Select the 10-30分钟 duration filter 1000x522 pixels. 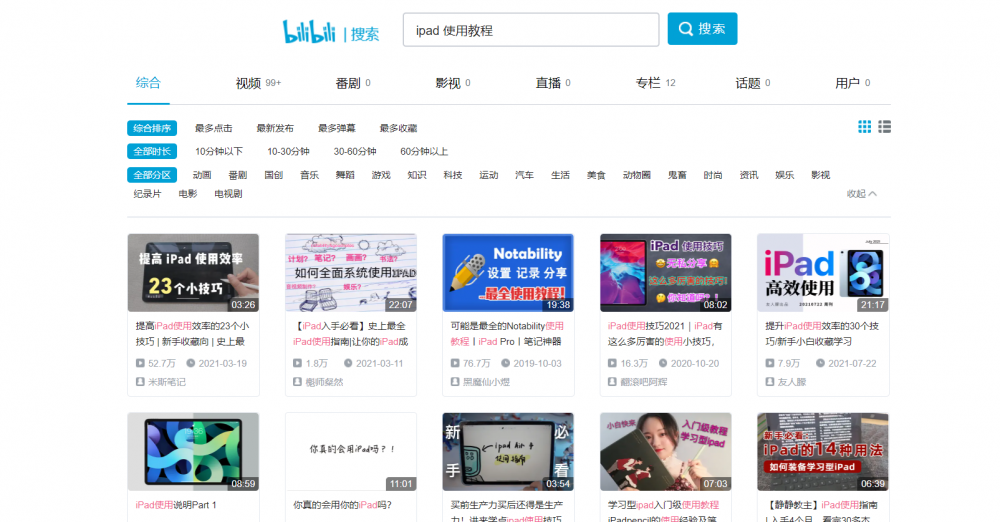point(288,151)
